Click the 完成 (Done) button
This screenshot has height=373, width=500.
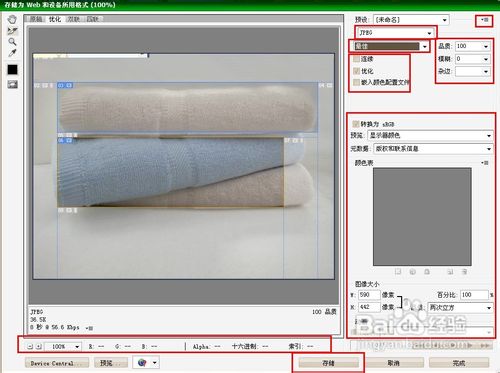tap(459, 363)
